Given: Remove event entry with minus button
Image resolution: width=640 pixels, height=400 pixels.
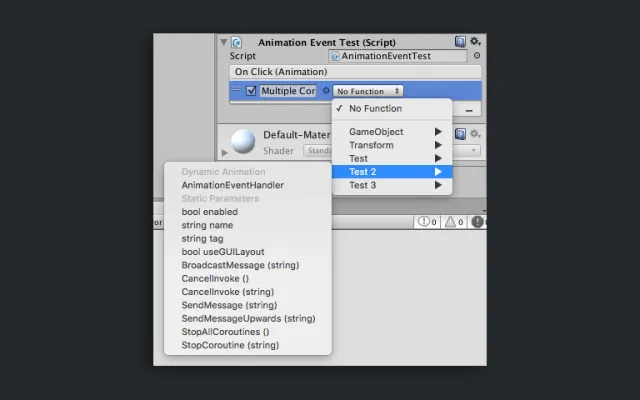Looking at the screenshot, I should [x=469, y=110].
